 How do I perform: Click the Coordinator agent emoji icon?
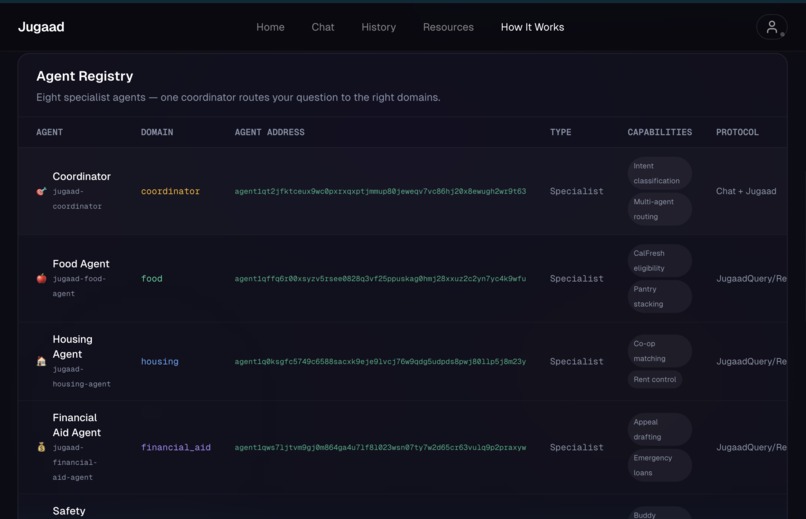tap(41, 191)
